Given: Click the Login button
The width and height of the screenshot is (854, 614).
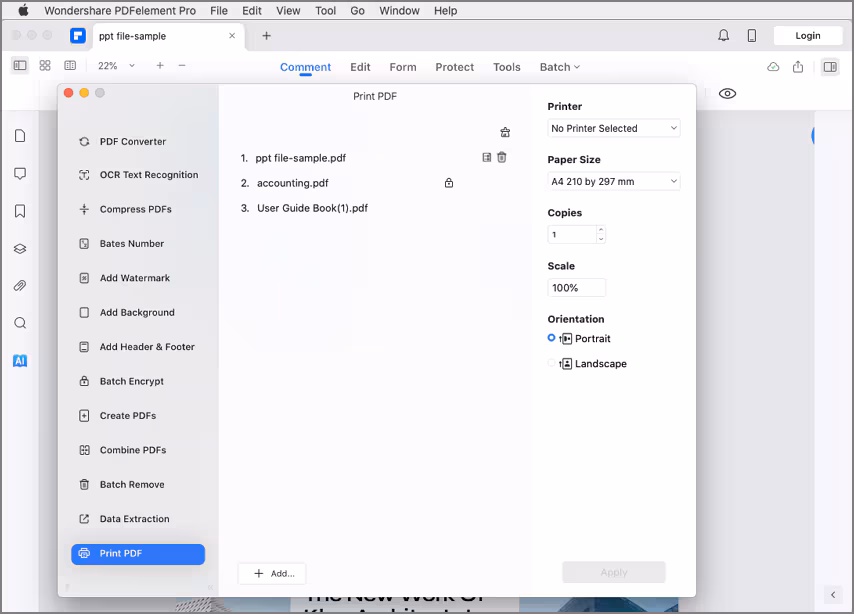Looking at the screenshot, I should click(808, 36).
